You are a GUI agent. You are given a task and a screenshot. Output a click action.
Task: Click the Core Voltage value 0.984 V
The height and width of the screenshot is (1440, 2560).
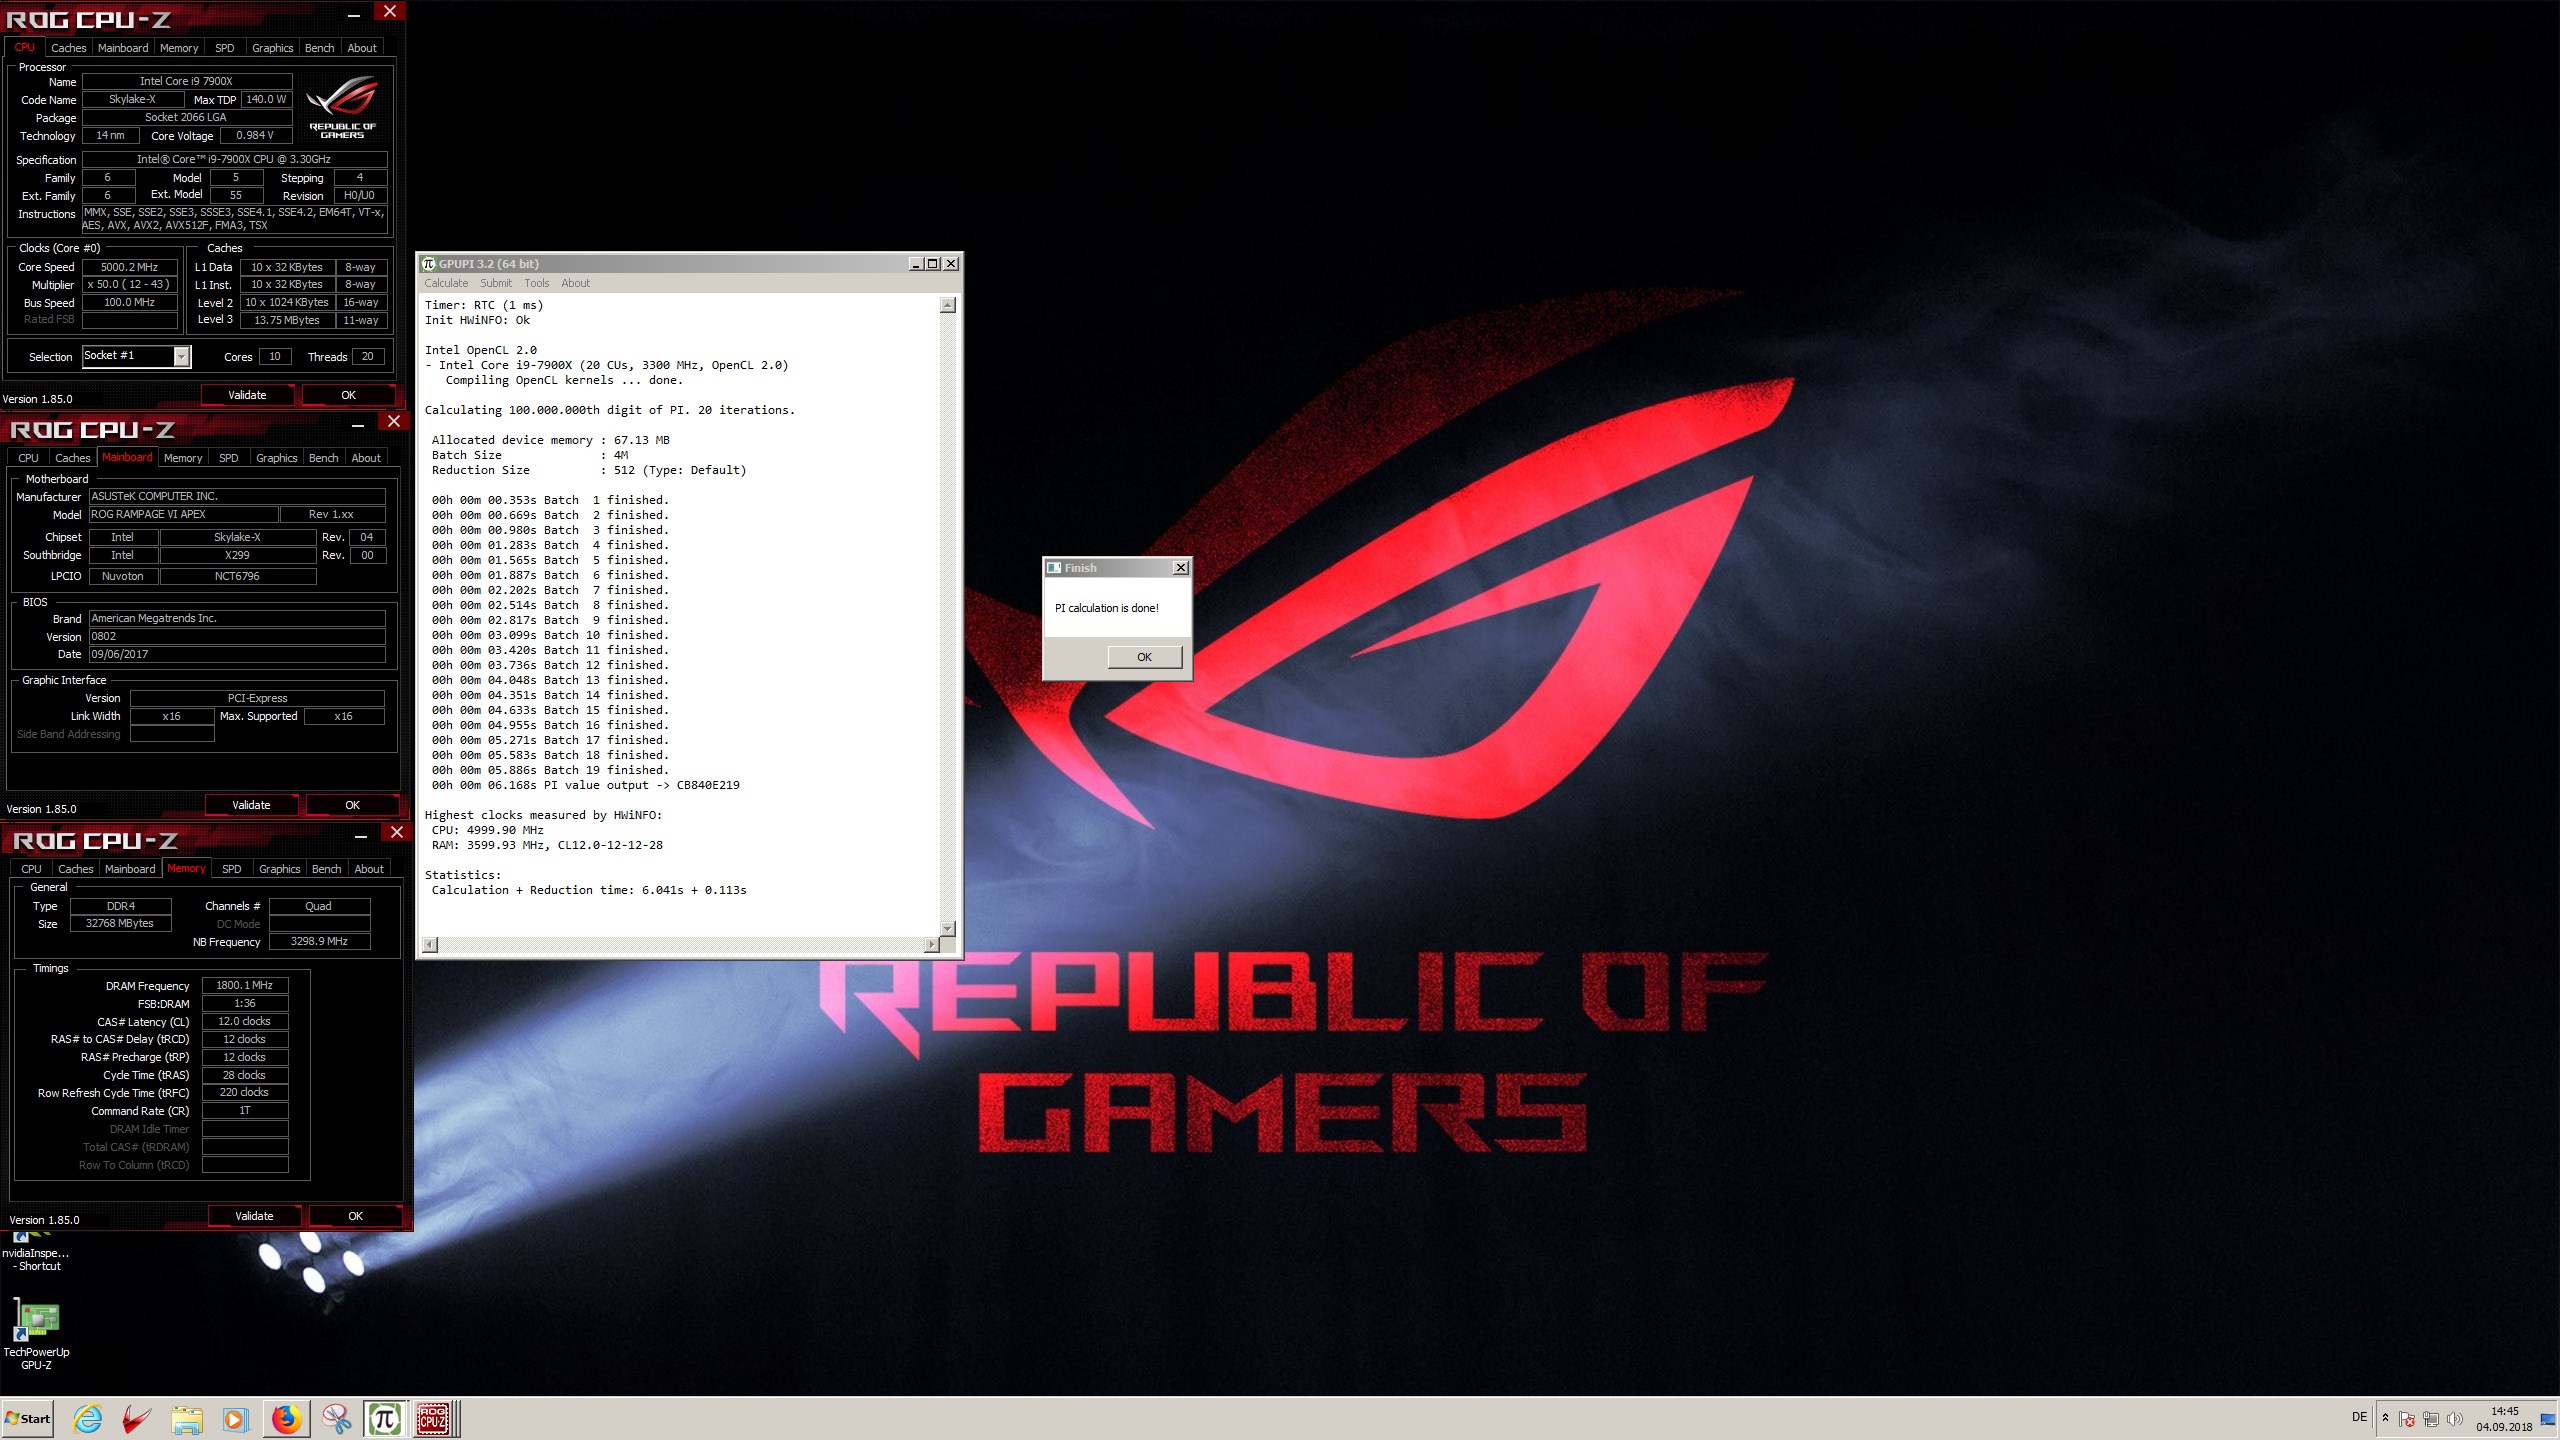coord(255,135)
